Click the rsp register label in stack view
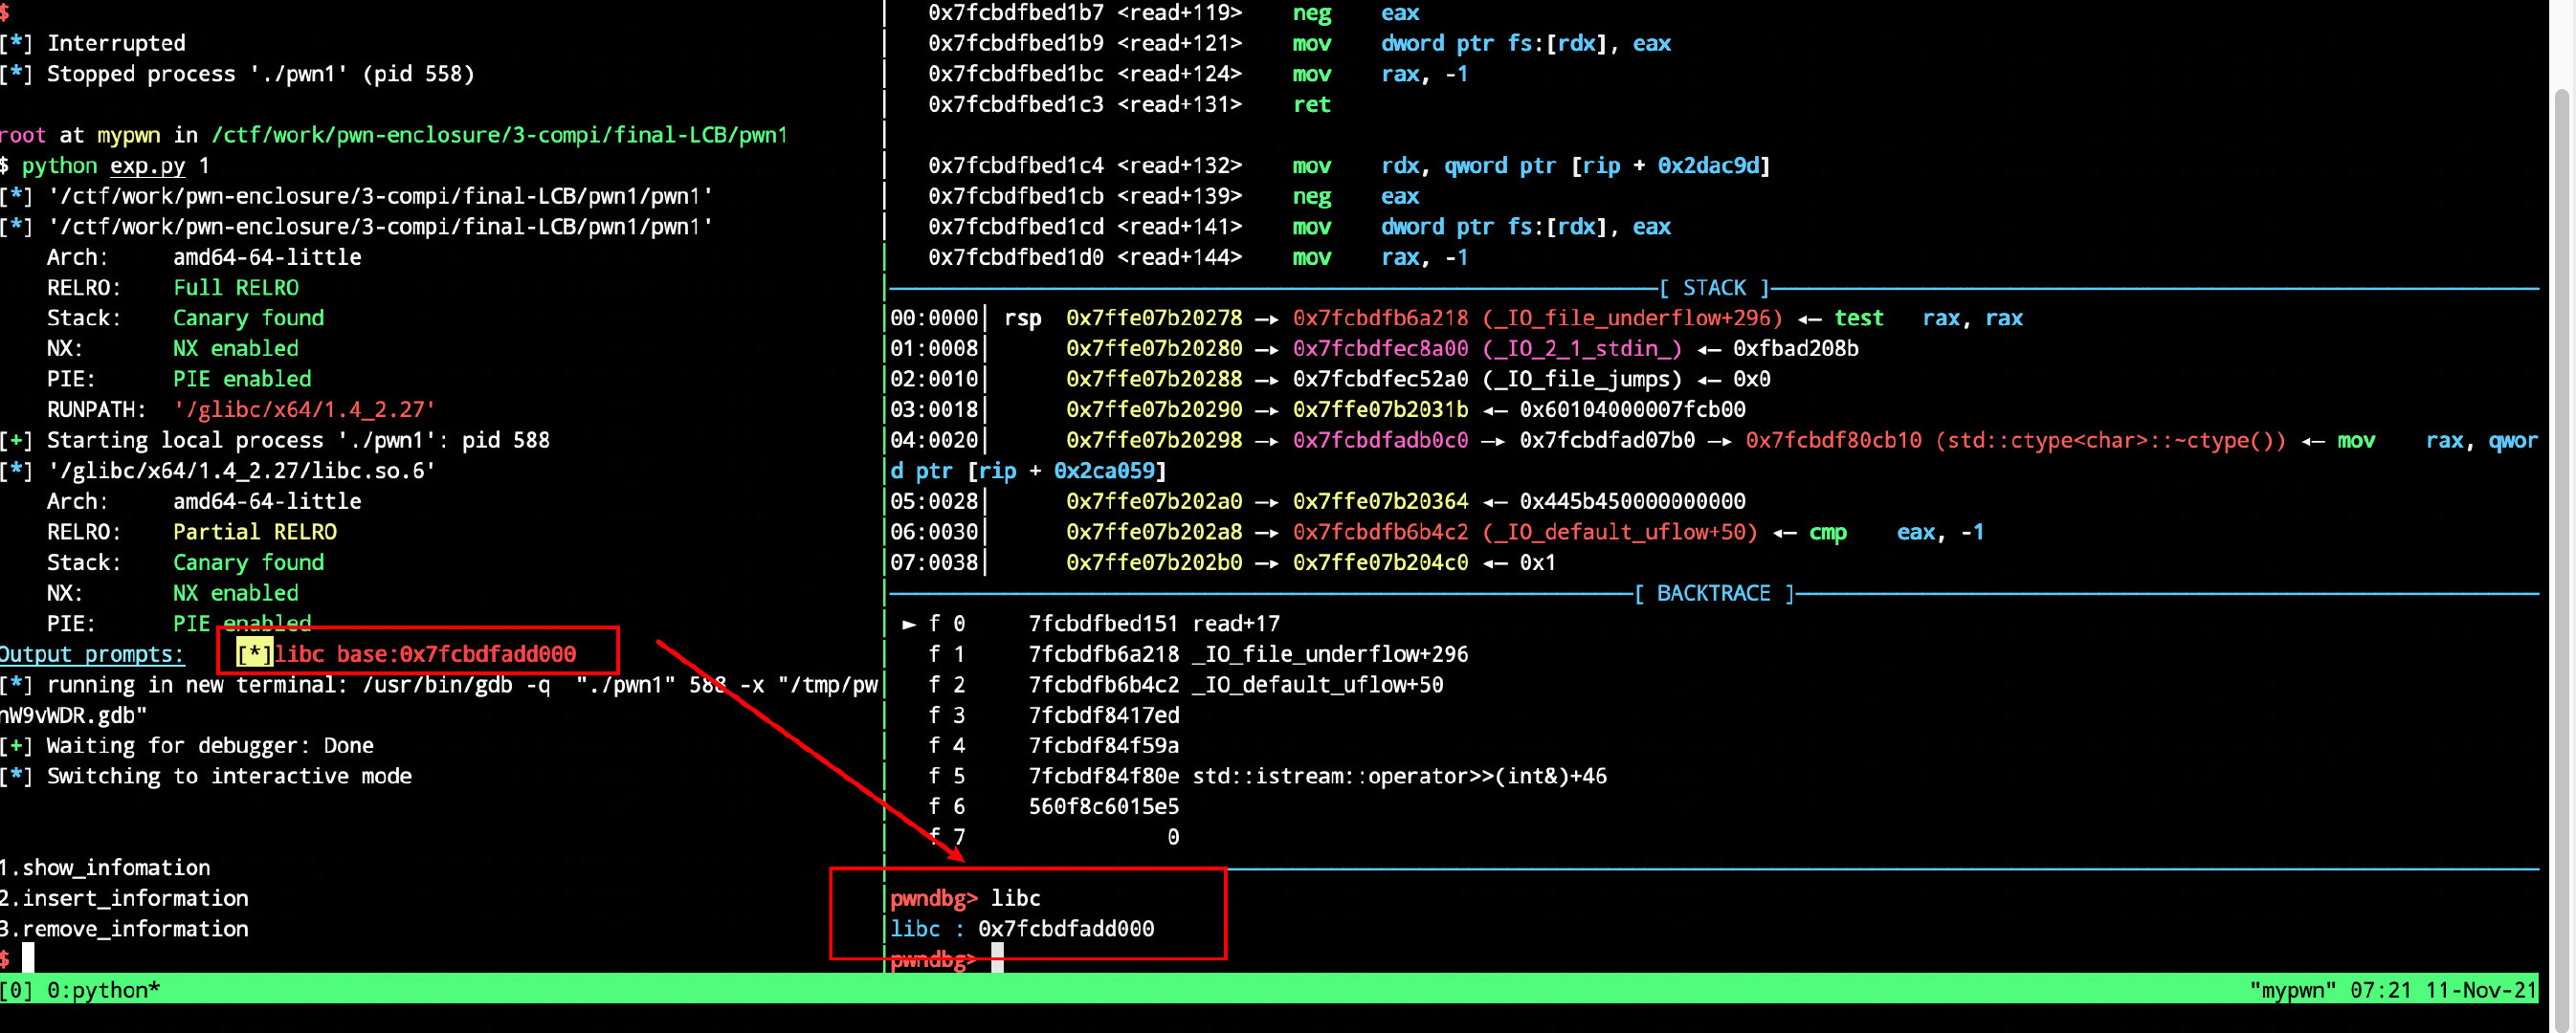This screenshot has height=1033, width=2576. click(x=1022, y=318)
